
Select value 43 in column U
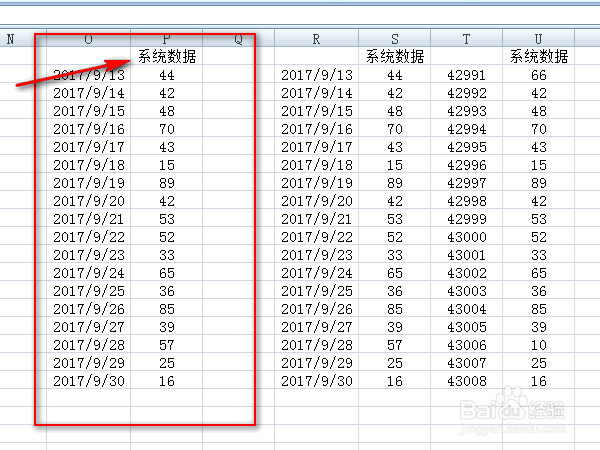click(x=538, y=147)
